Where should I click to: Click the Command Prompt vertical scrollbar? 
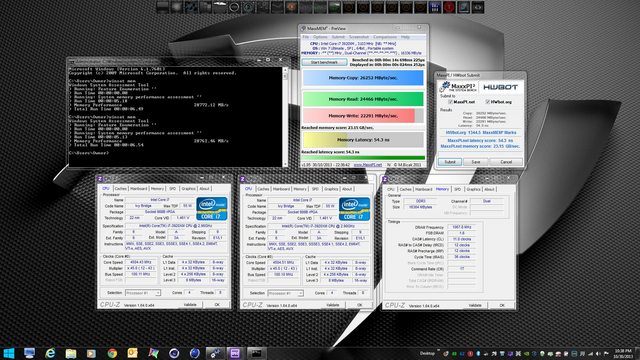tap(285, 116)
